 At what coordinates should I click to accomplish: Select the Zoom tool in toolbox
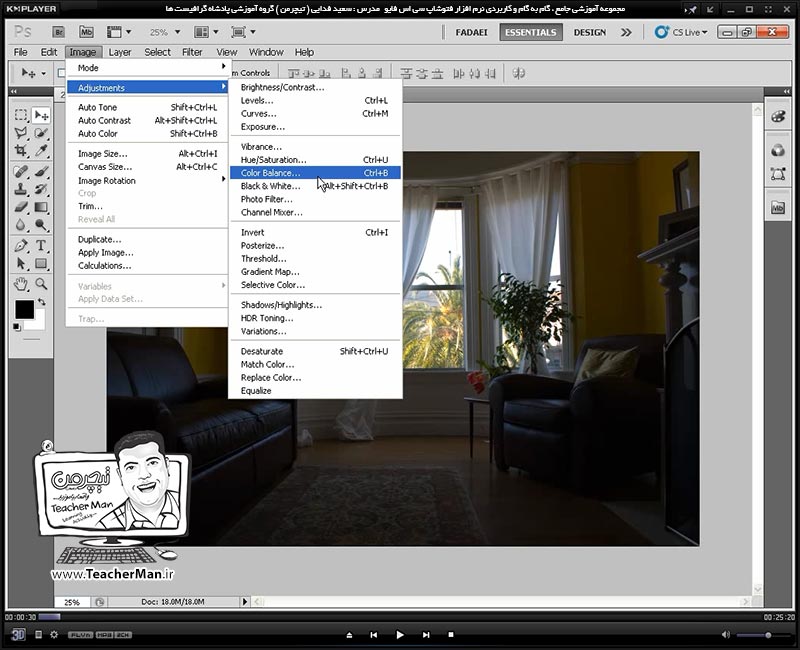point(41,284)
